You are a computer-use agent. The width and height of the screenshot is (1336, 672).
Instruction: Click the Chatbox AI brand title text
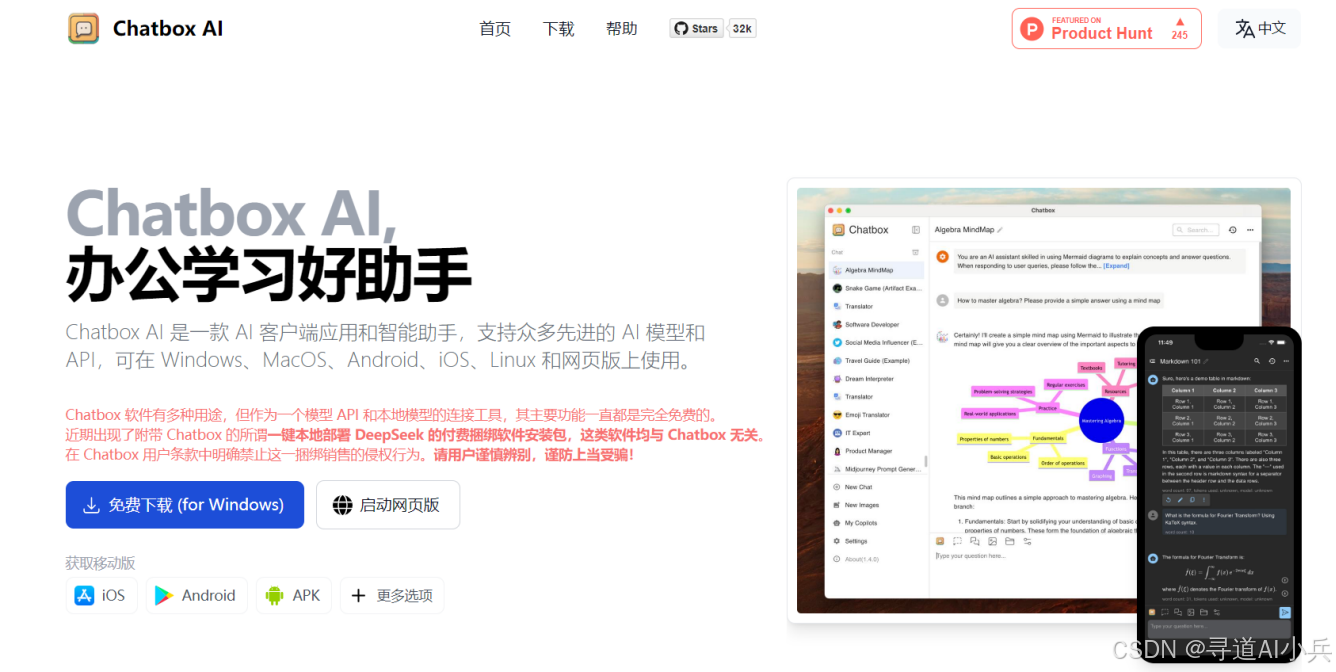(168, 29)
